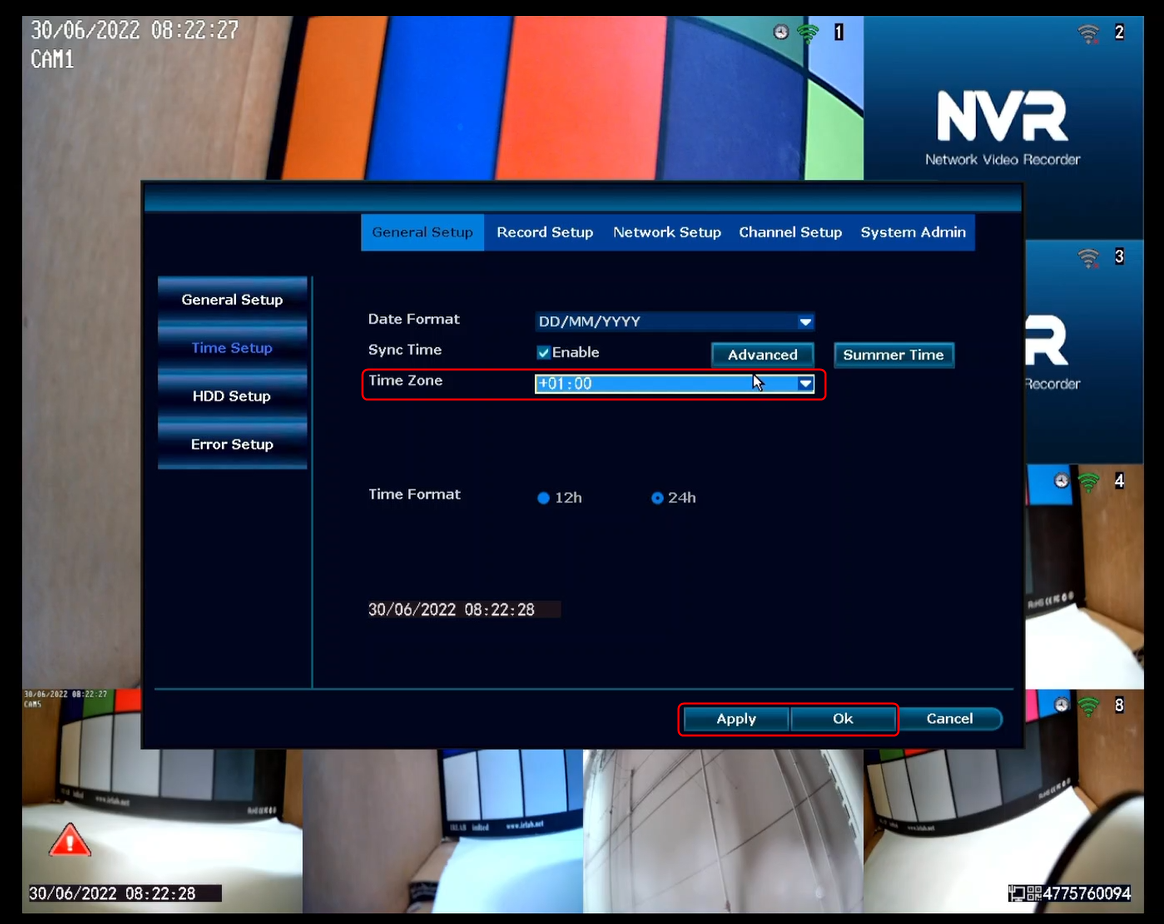
Task: Click the QR code icon beside device ID
Action: (1034, 894)
